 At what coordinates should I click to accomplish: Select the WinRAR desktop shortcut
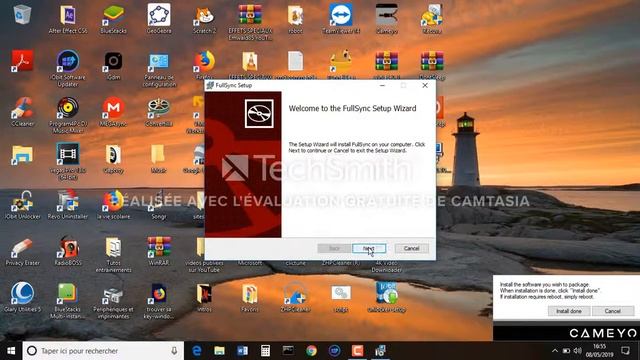tap(159, 251)
